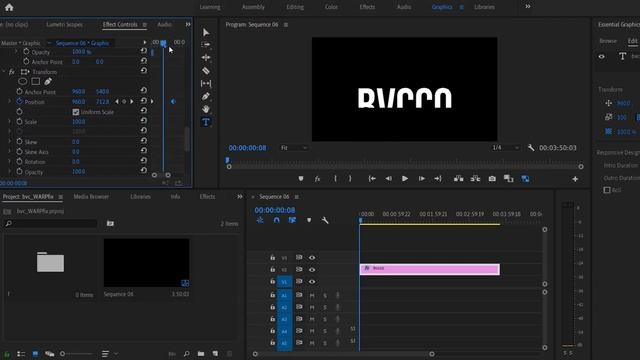Create 4-point polygon mask under Transform
640x360 pixels.
point(36,82)
